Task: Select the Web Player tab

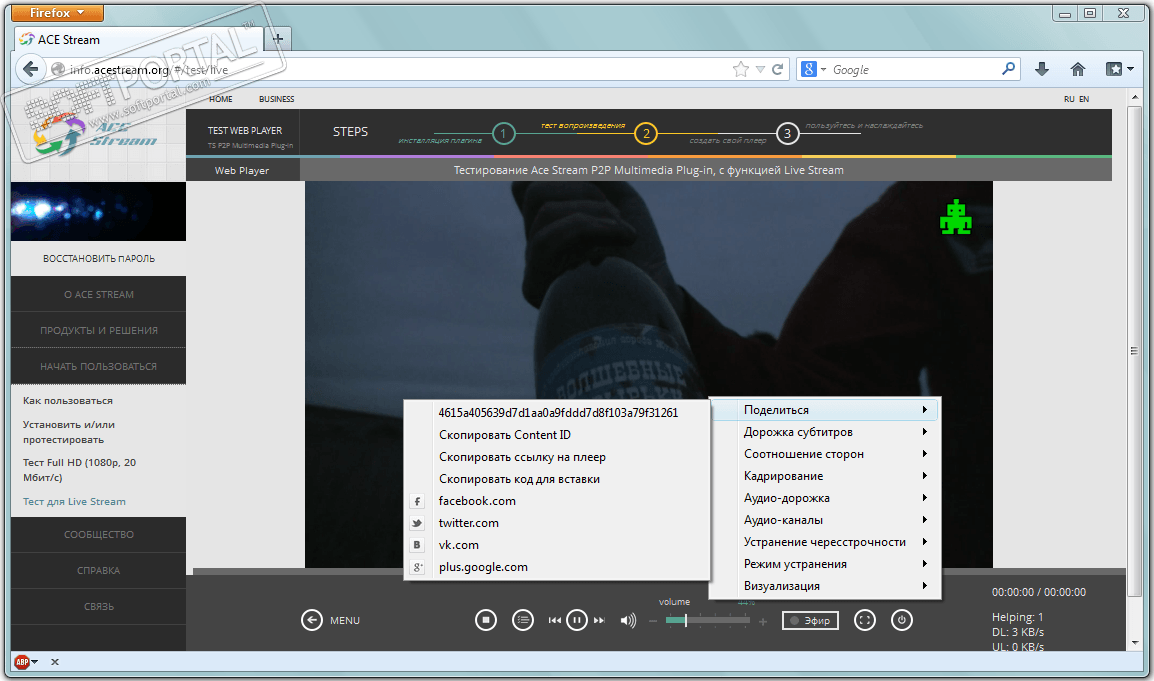Action: pos(242,170)
